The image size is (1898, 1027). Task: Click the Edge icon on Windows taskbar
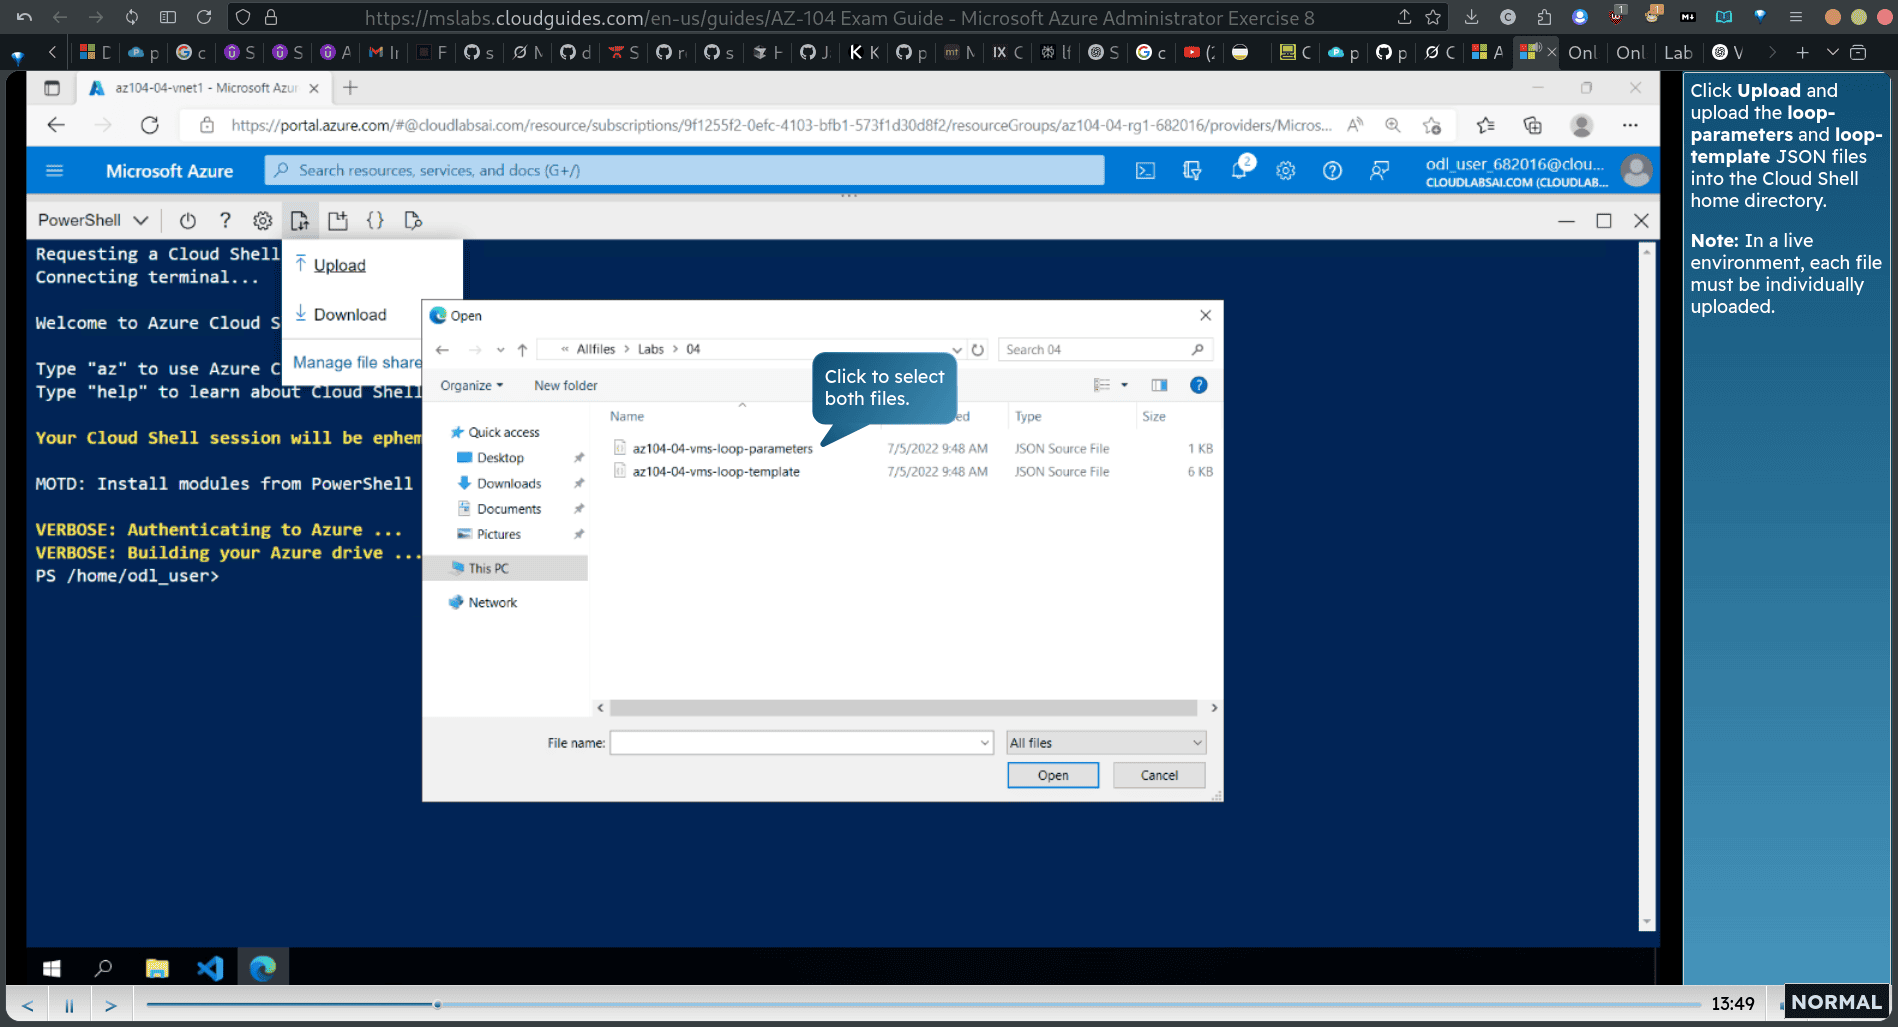pos(263,968)
